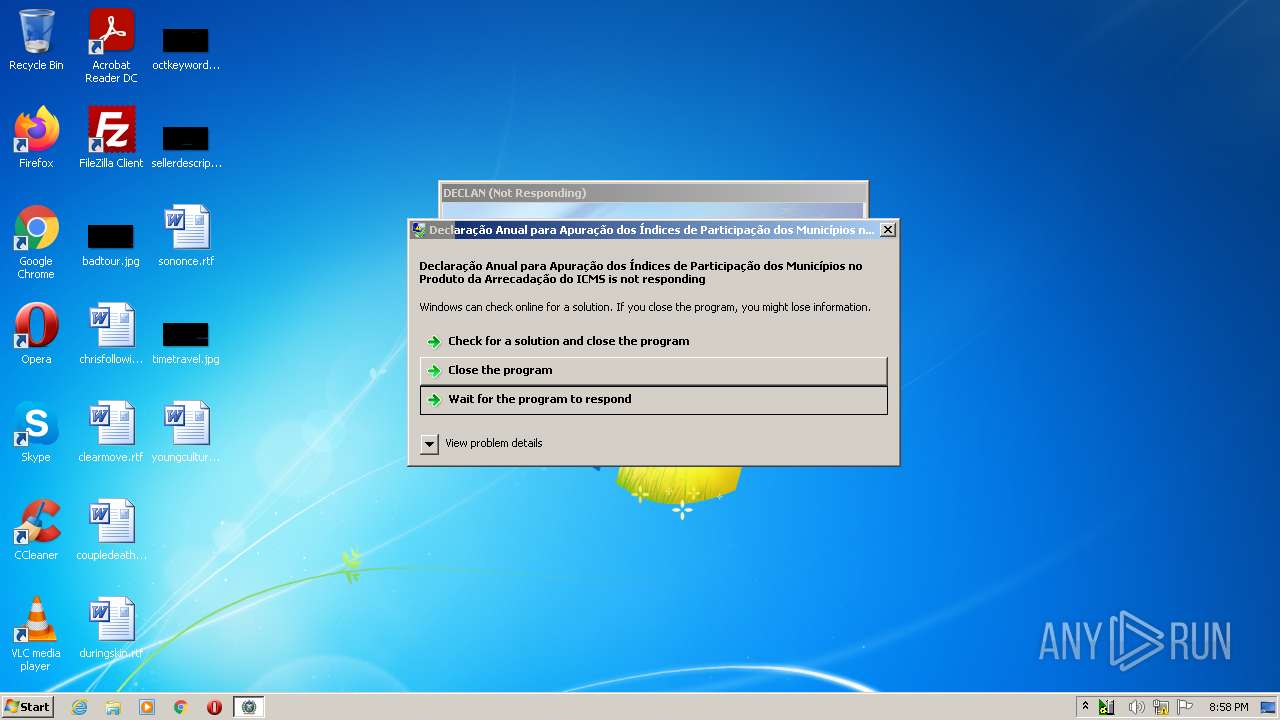
Task: Open Internet Explorer from the taskbar
Action: click(x=80, y=707)
